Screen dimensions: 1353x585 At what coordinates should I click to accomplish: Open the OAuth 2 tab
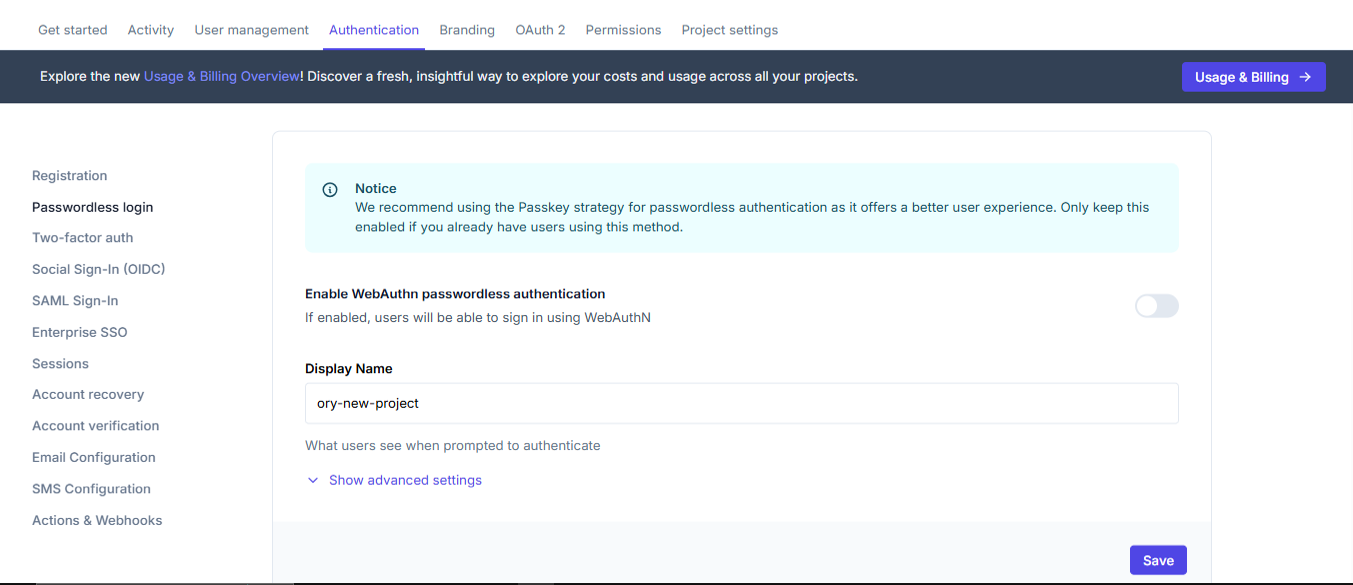click(x=540, y=29)
